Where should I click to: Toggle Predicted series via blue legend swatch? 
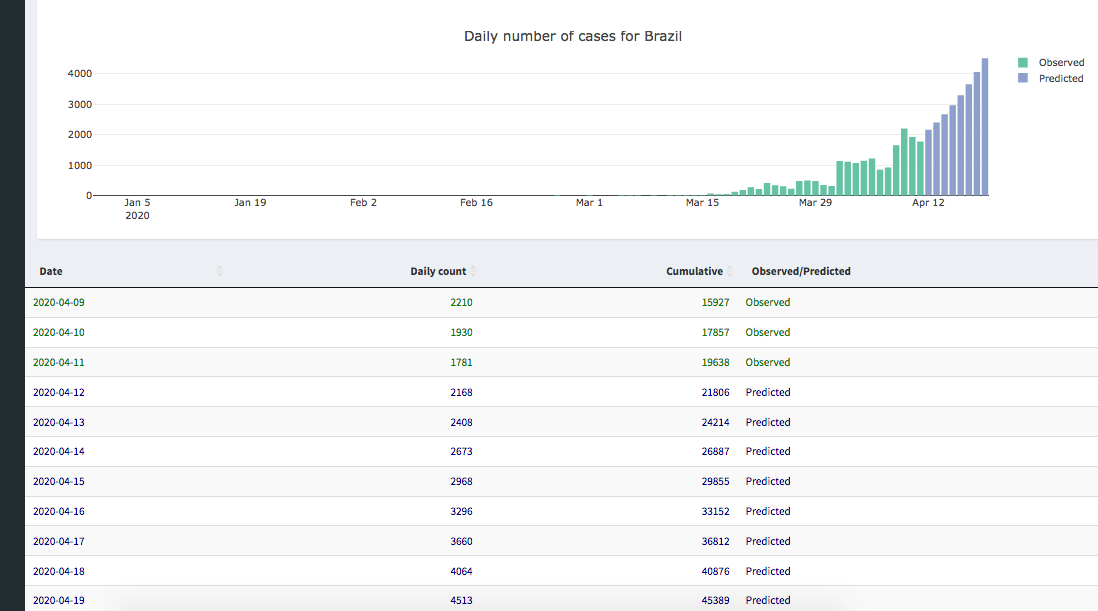[1022, 78]
